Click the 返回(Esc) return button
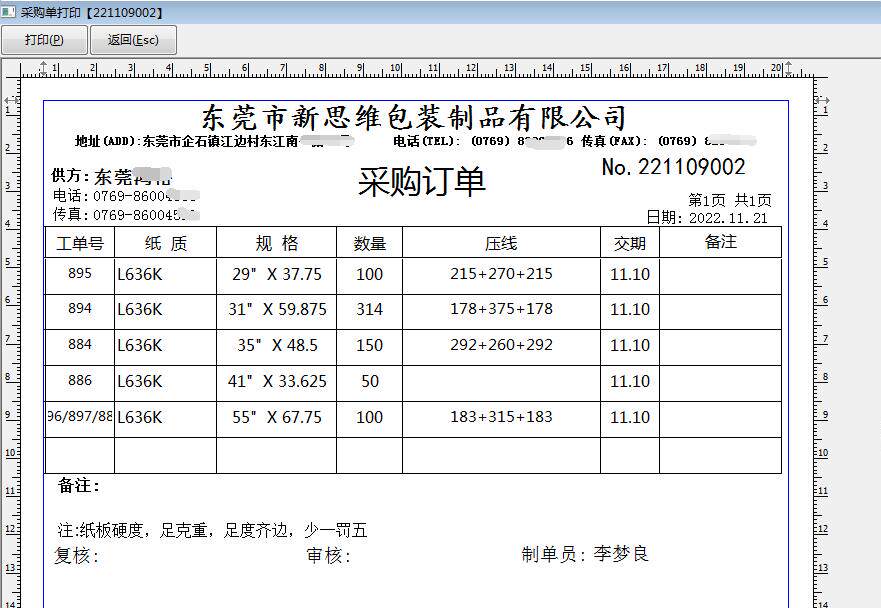881x608 pixels. pyautogui.click(x=133, y=40)
